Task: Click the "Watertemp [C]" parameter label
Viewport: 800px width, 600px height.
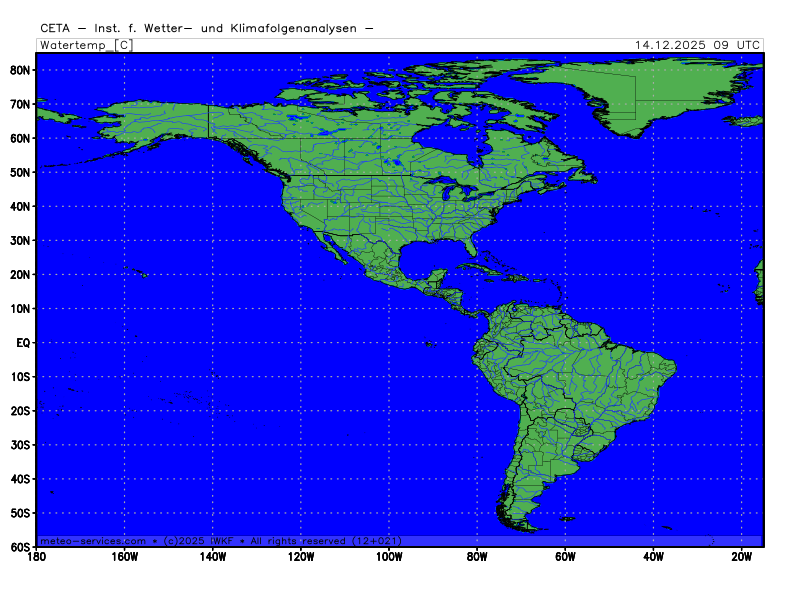Action: [85, 45]
